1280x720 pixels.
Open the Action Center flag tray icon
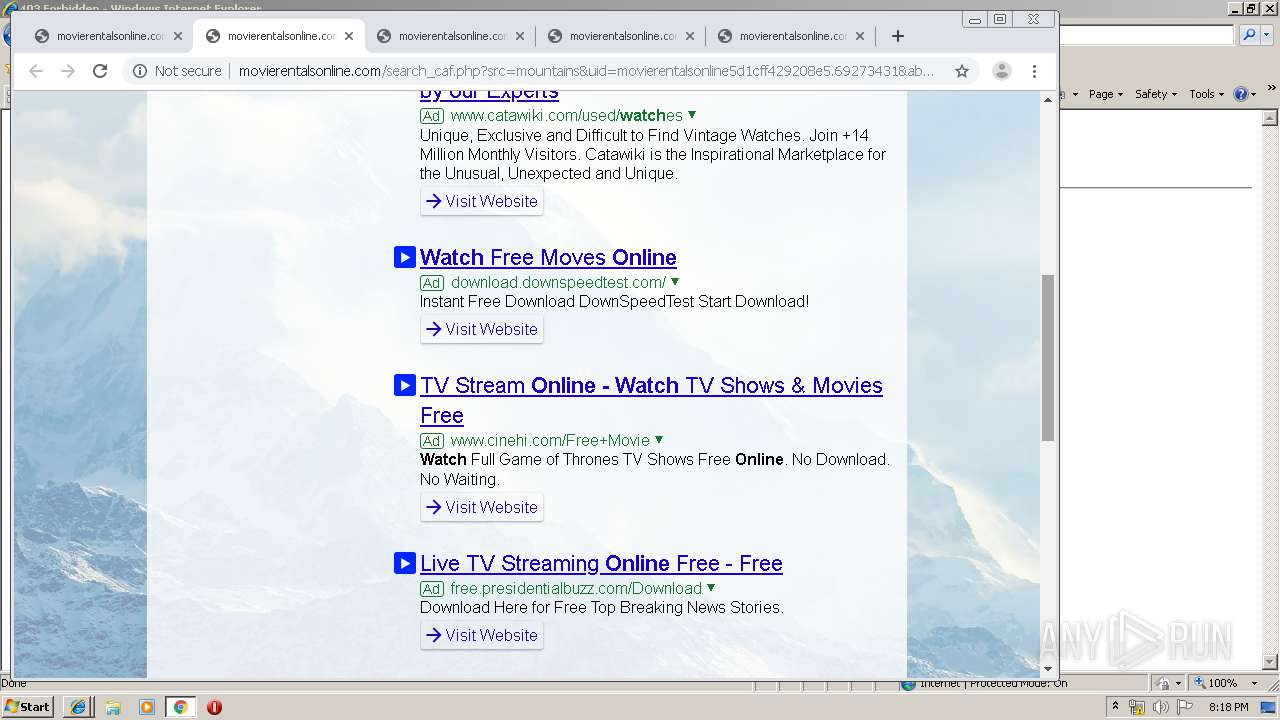tap(1185, 707)
